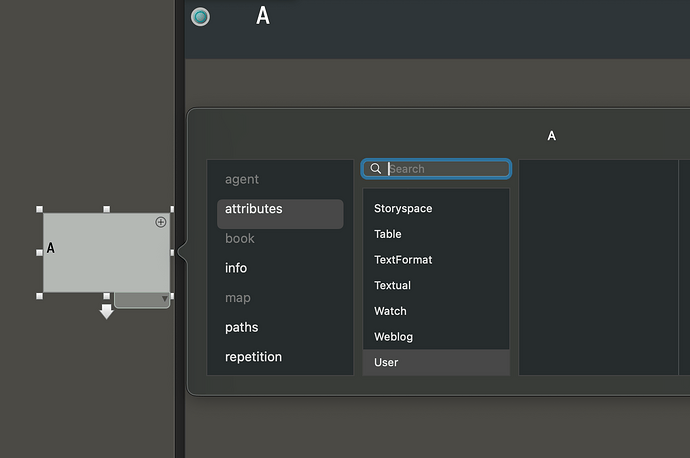Screen dimensions: 690x458
Task: Pick the TextFormat attribute group
Action: click(x=403, y=260)
